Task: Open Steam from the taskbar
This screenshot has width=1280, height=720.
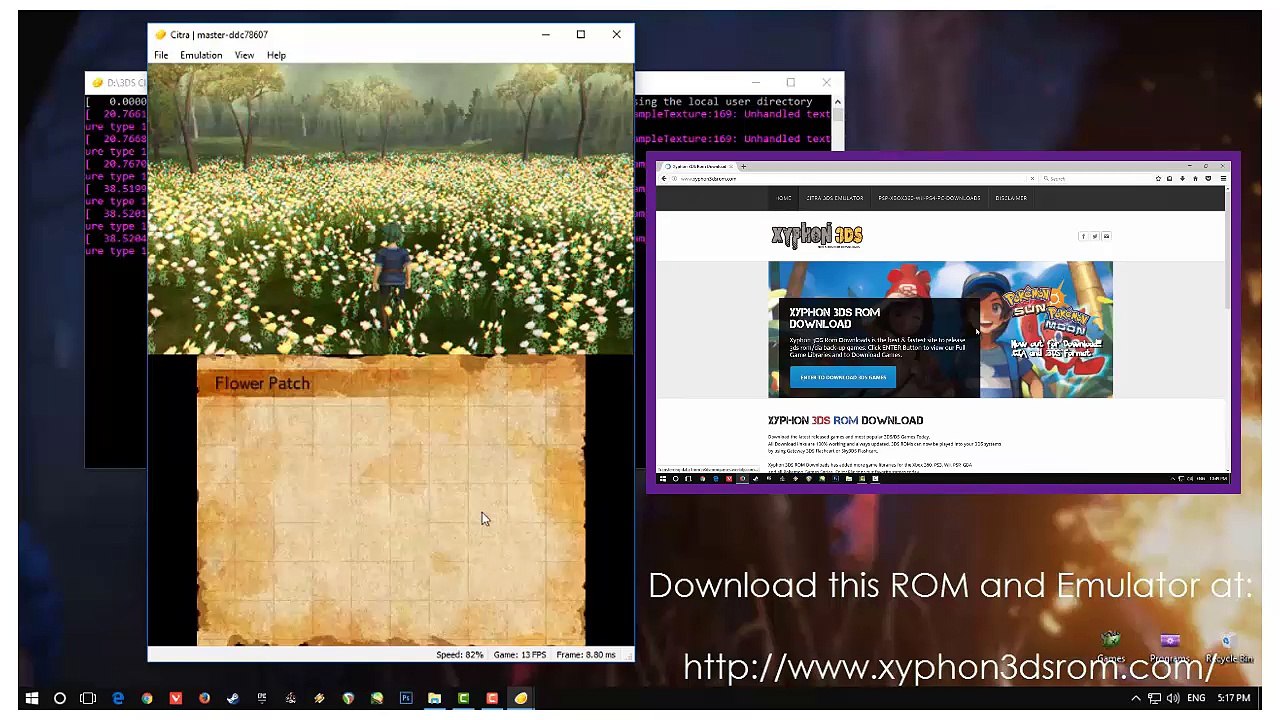Action: (233, 698)
